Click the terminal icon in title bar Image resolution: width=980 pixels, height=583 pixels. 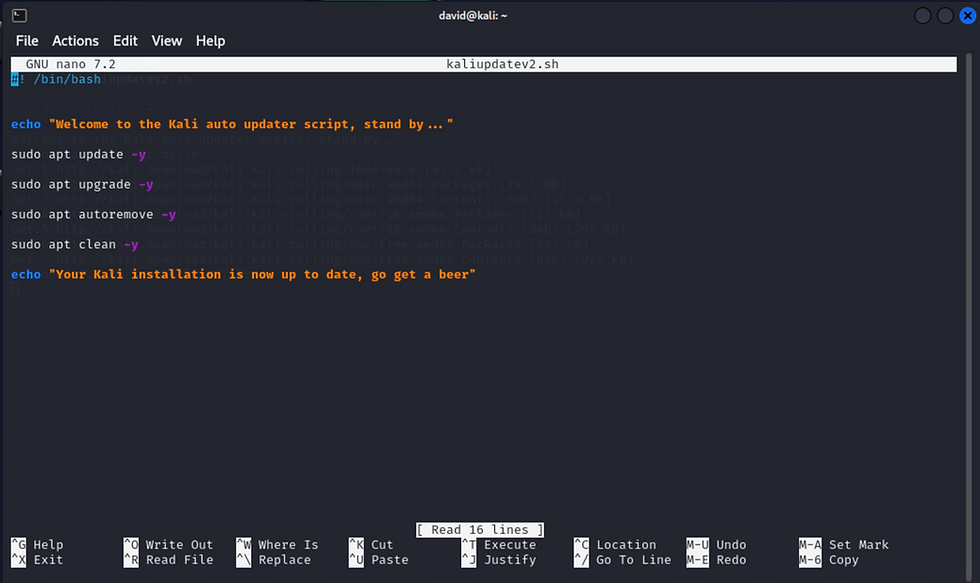point(19,16)
